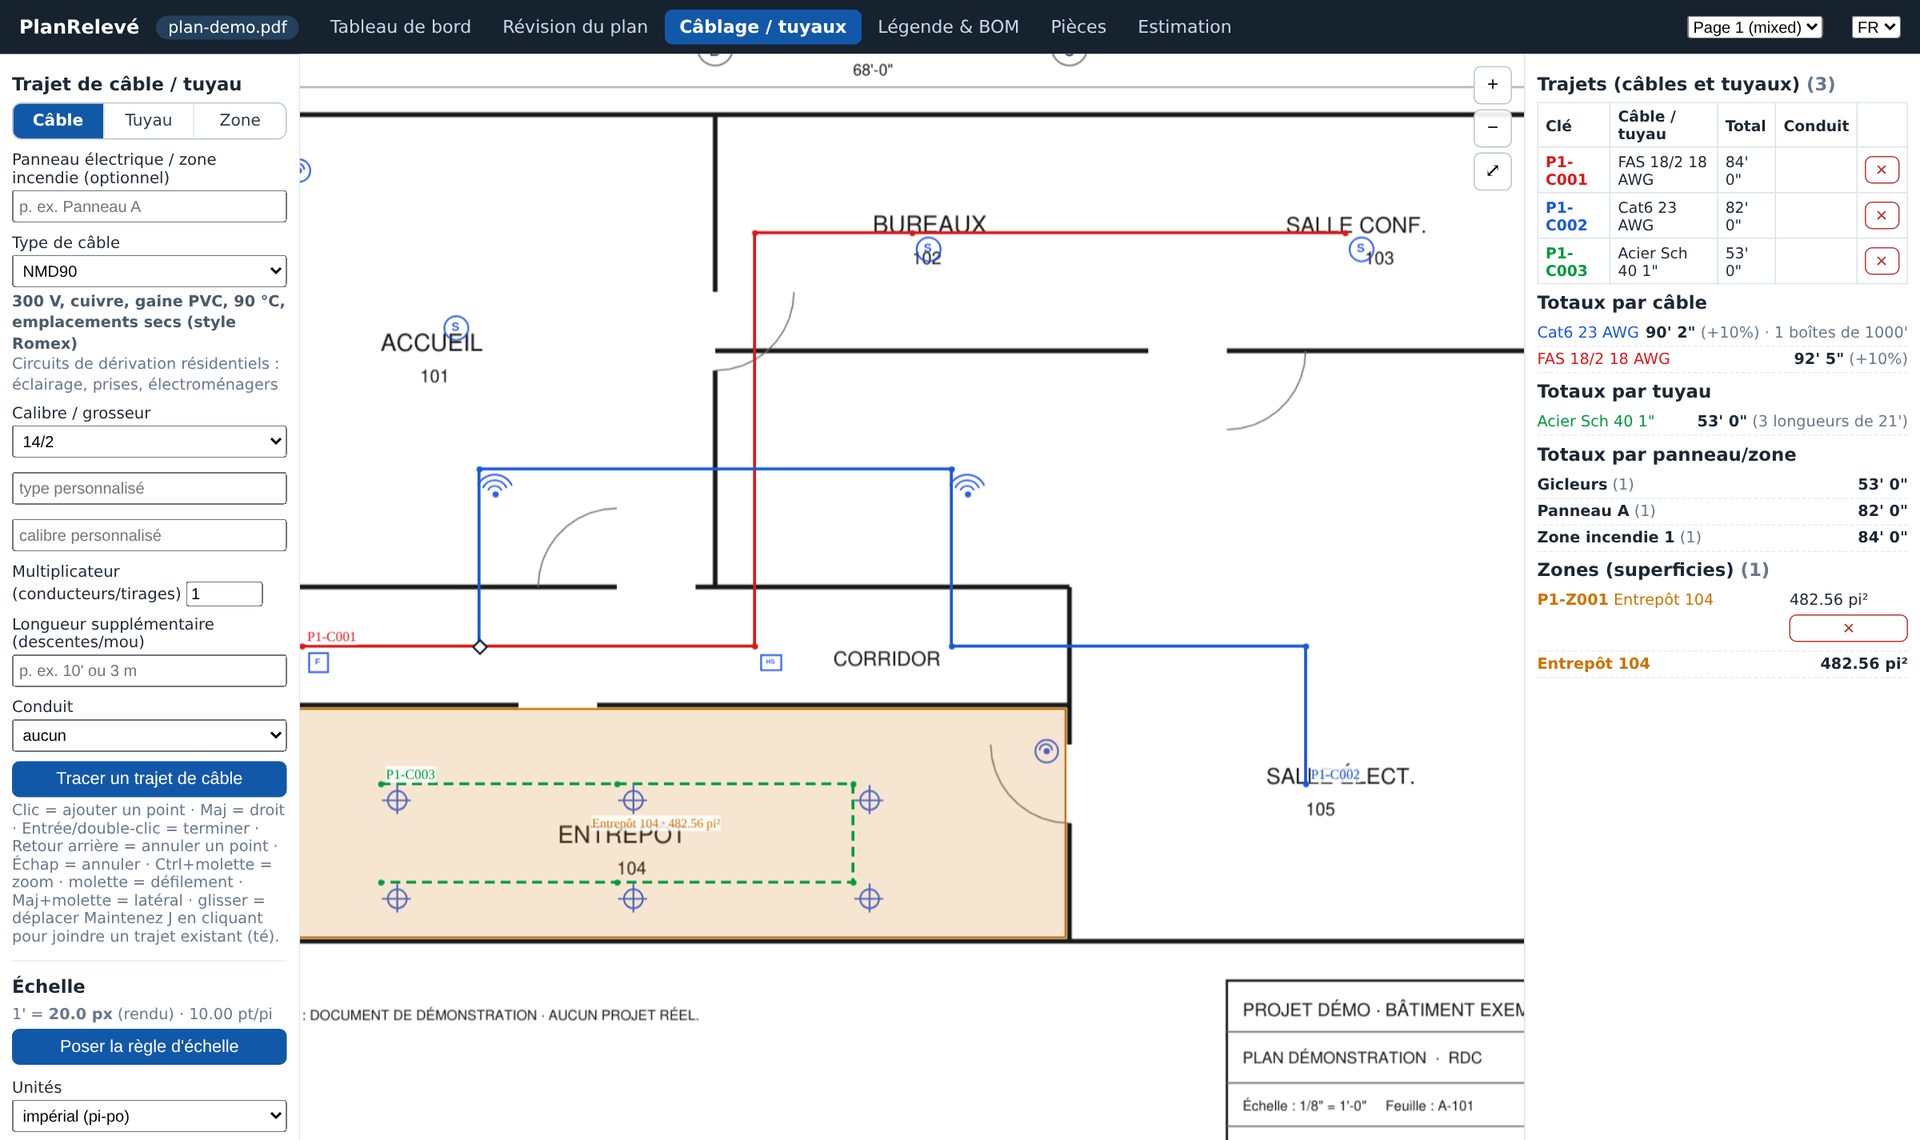Image resolution: width=1920 pixels, height=1140 pixels.
Task: Click Tracer un trajet de câble
Action: (149, 779)
